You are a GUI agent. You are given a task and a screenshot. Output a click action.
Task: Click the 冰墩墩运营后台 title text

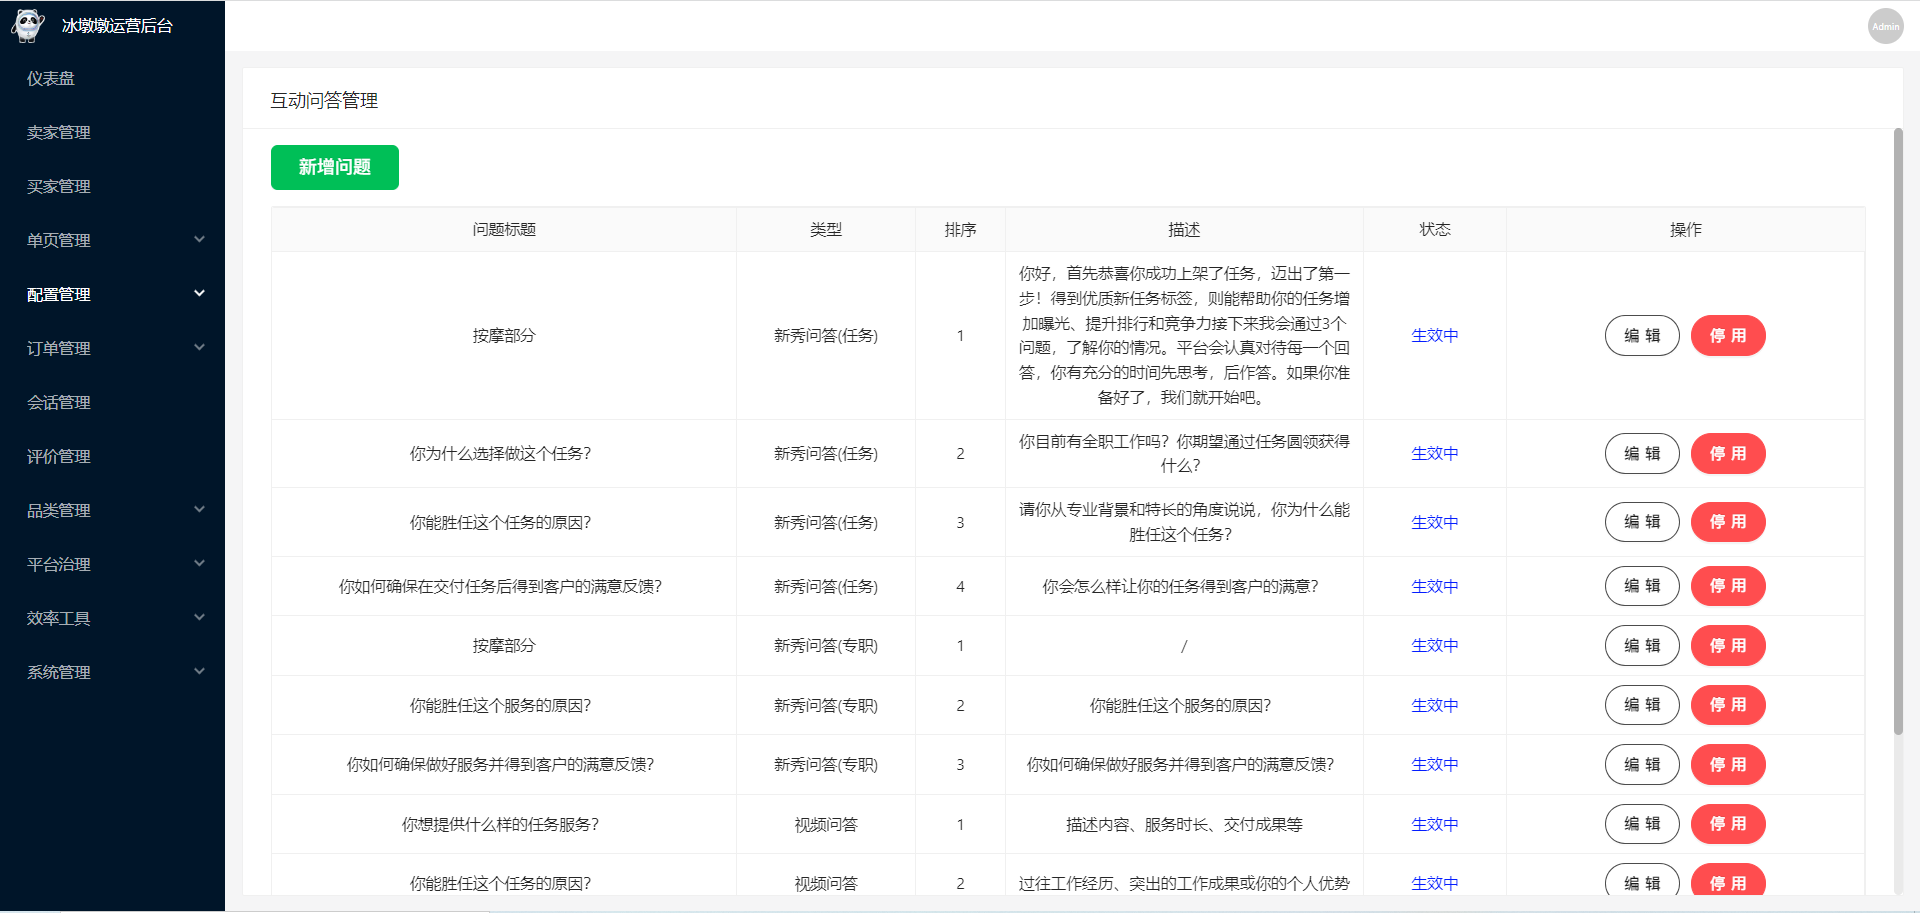point(117,26)
